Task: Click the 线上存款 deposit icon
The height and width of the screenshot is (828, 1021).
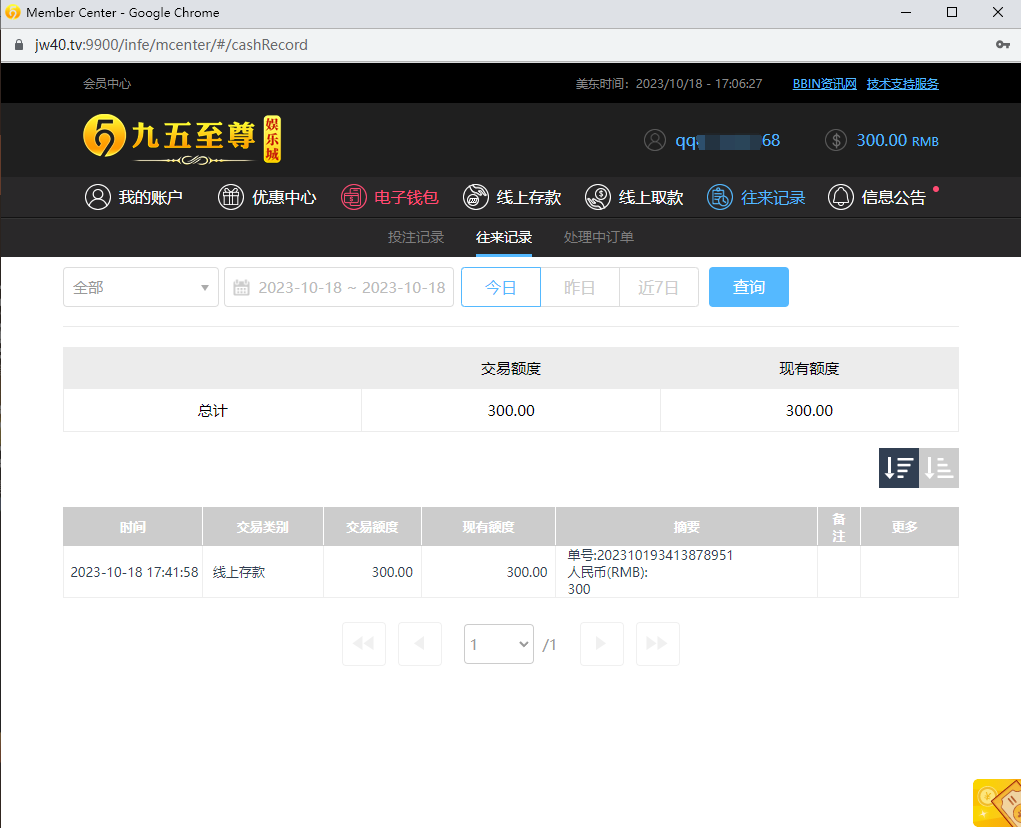Action: pyautogui.click(x=476, y=197)
